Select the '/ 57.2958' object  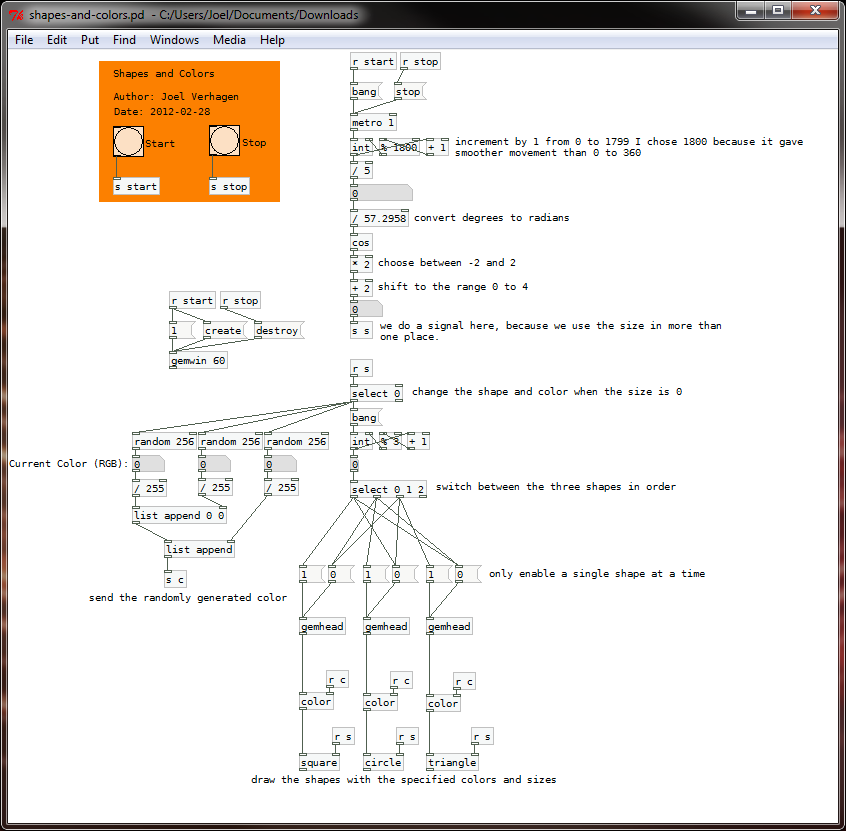379,218
